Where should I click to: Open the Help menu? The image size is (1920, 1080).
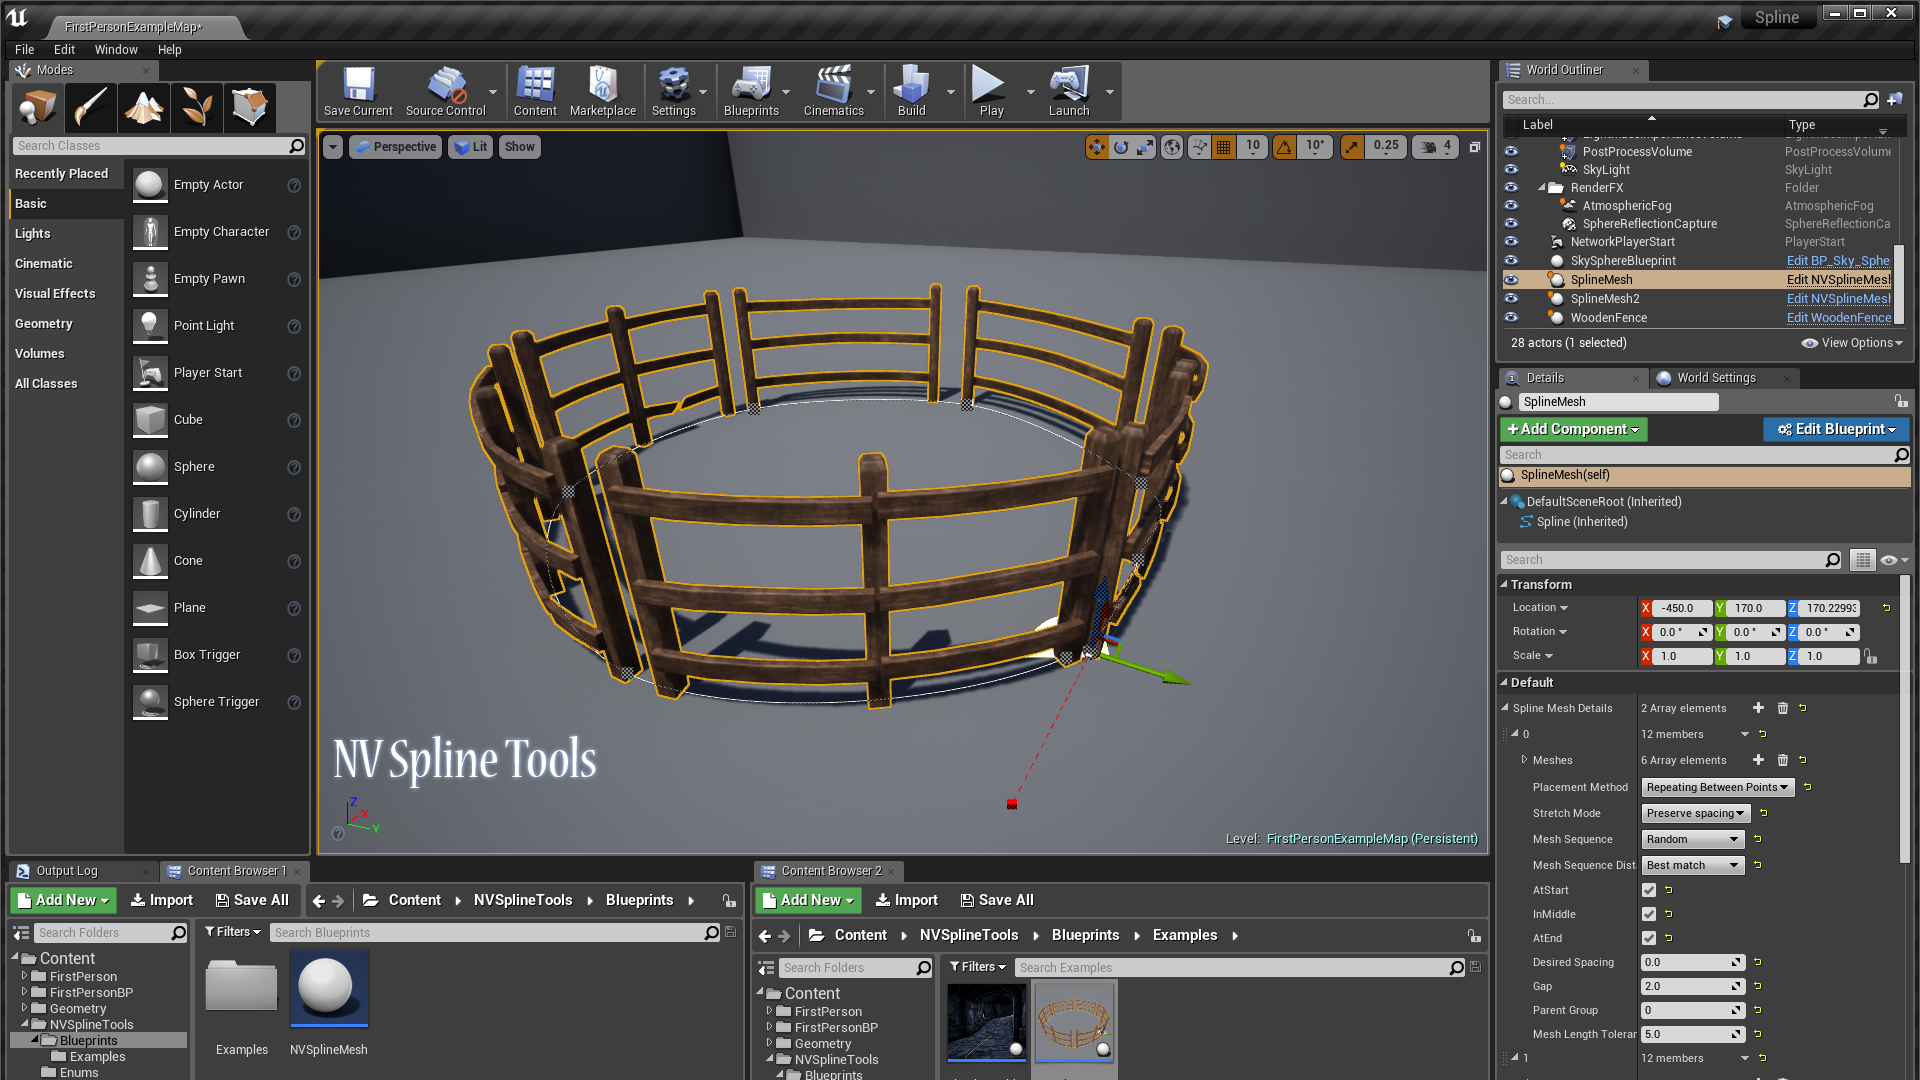pyautogui.click(x=170, y=50)
